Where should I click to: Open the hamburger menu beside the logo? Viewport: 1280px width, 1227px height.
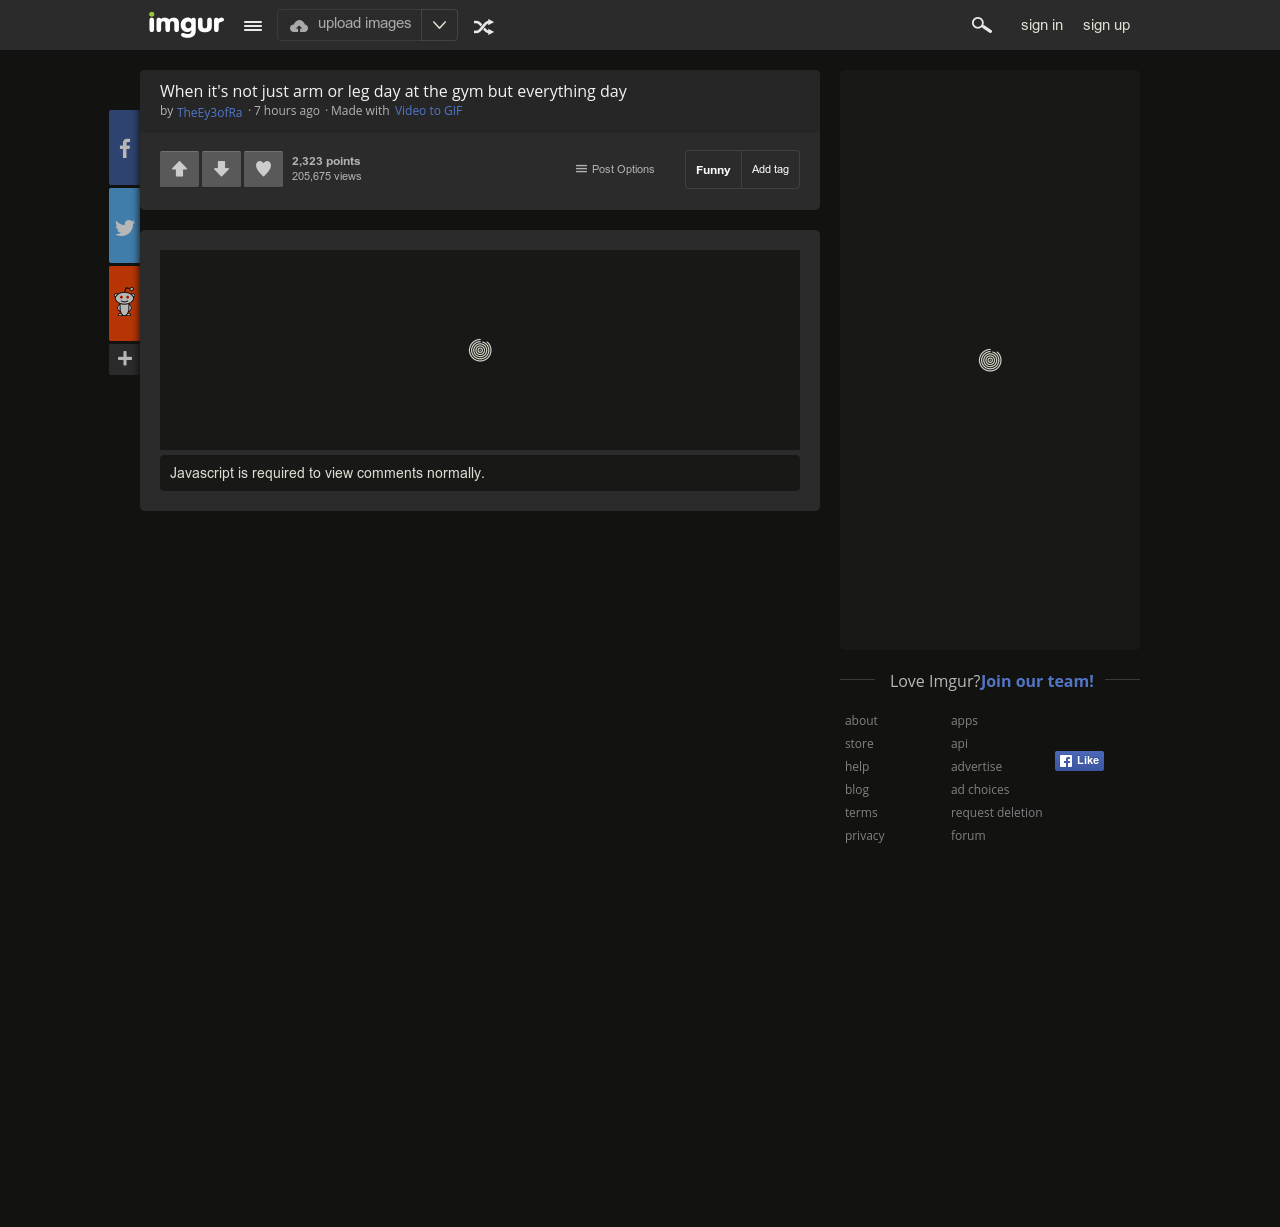[x=253, y=26]
